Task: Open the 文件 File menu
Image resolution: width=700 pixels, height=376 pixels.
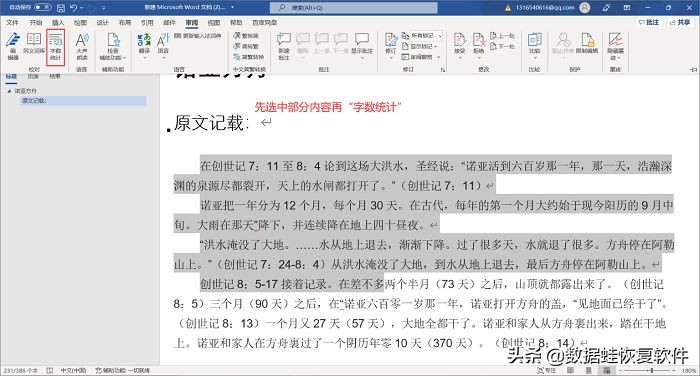Action: [x=12, y=22]
